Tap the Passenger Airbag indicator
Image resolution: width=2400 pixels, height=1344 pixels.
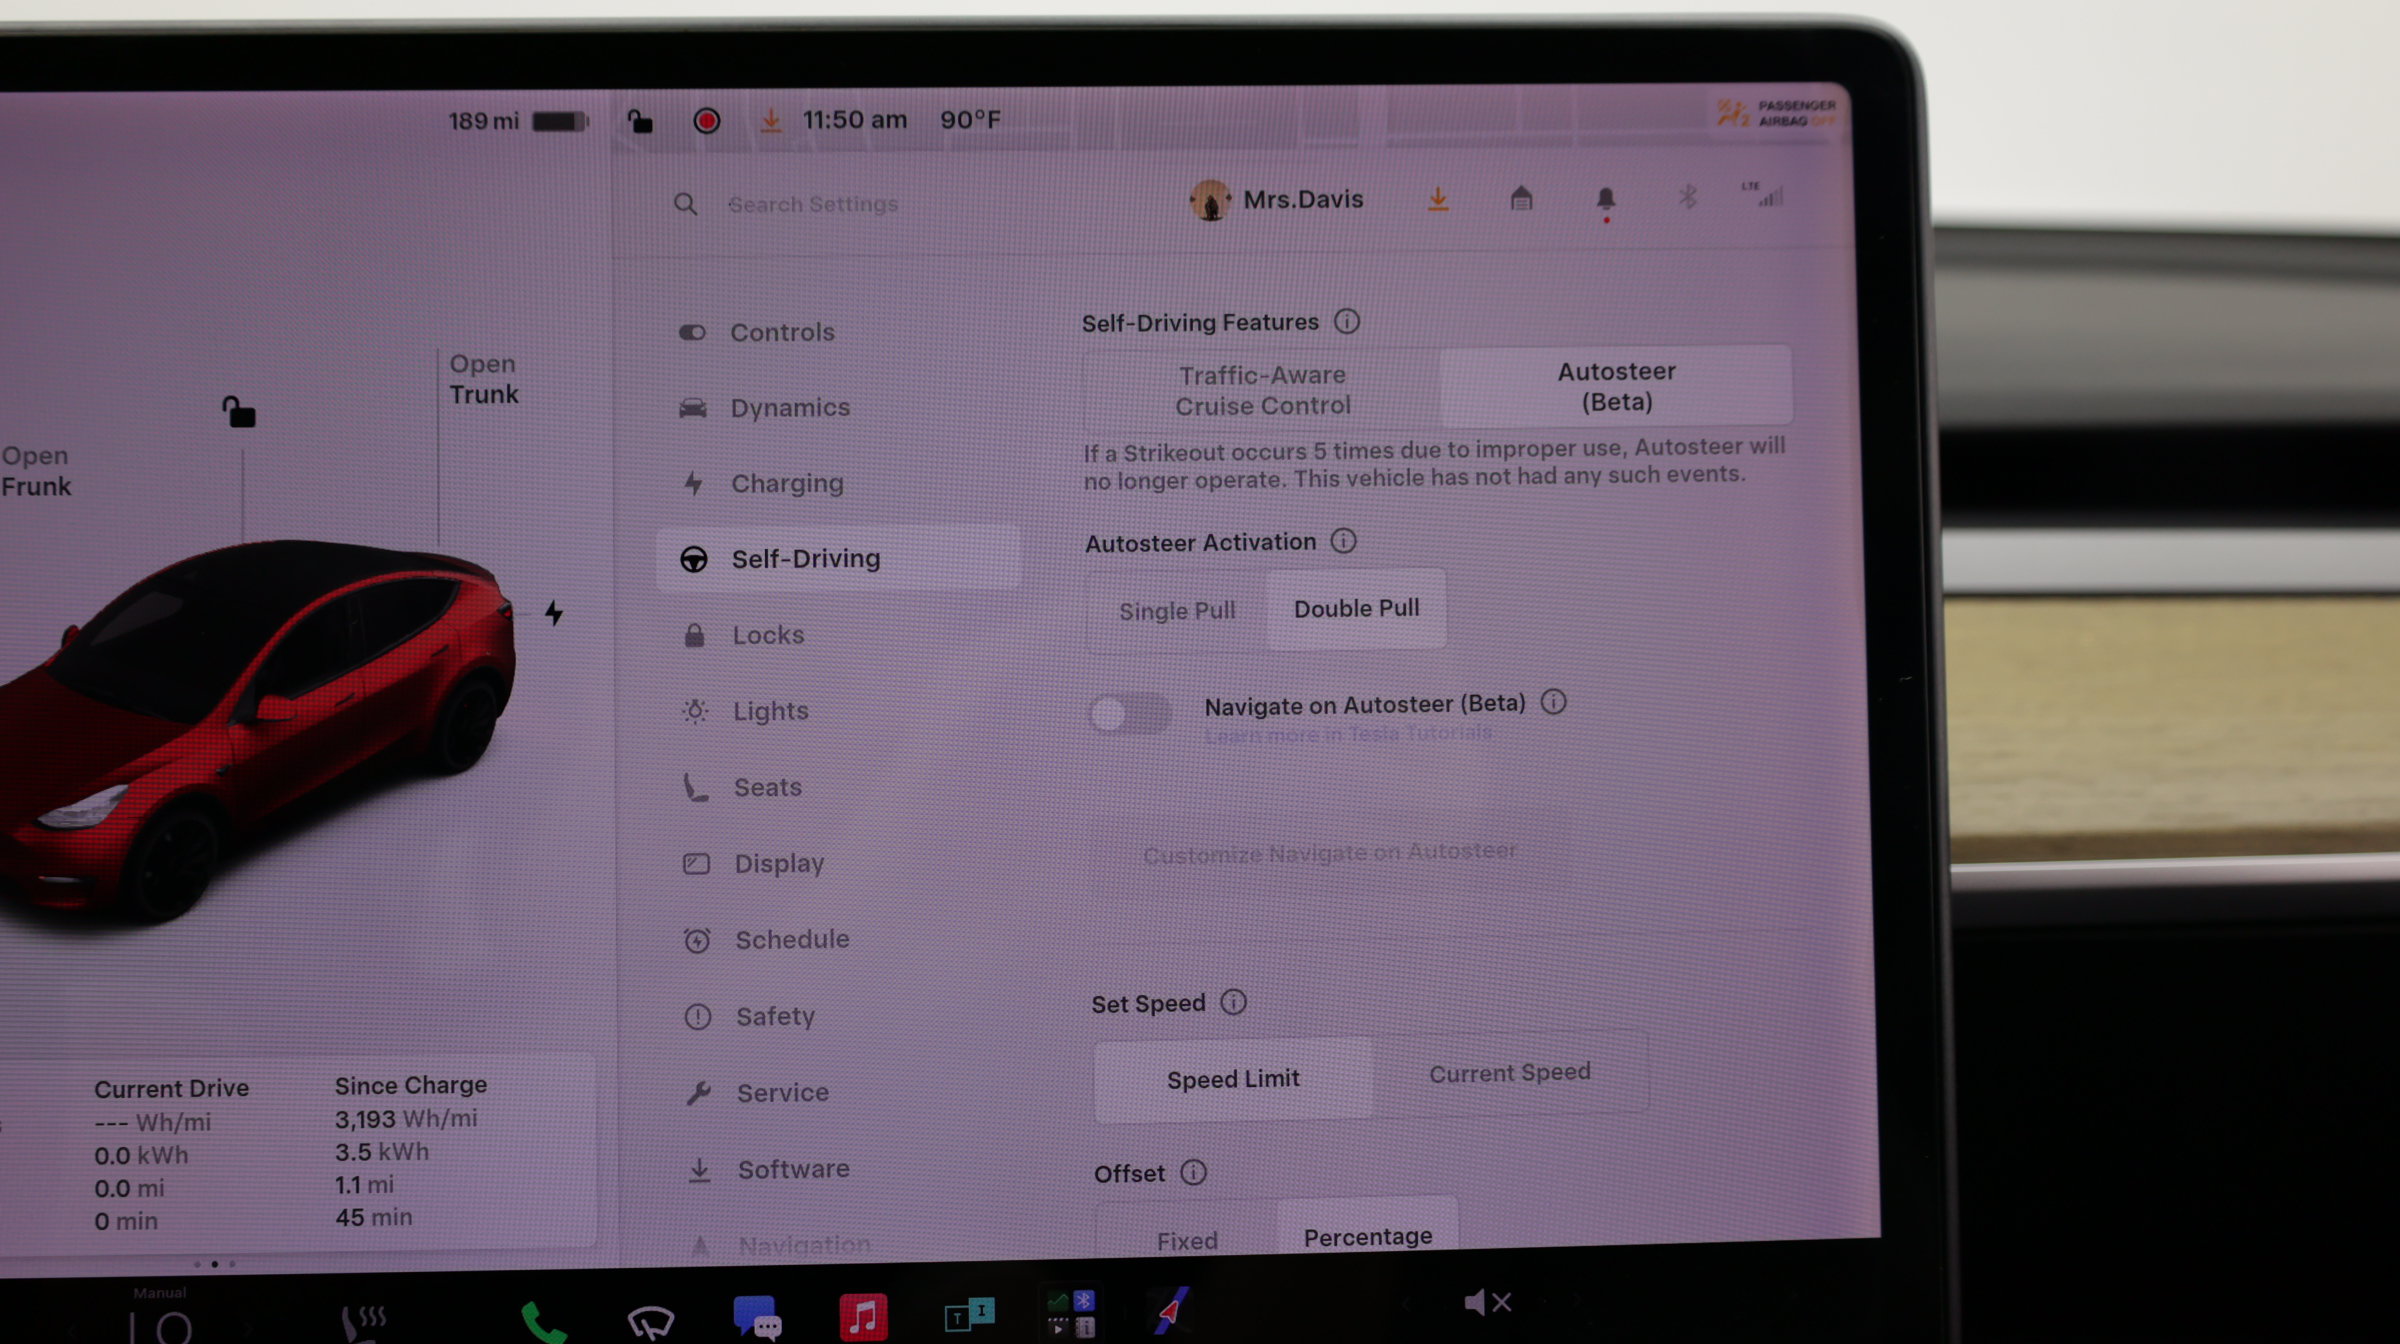pos(1777,113)
